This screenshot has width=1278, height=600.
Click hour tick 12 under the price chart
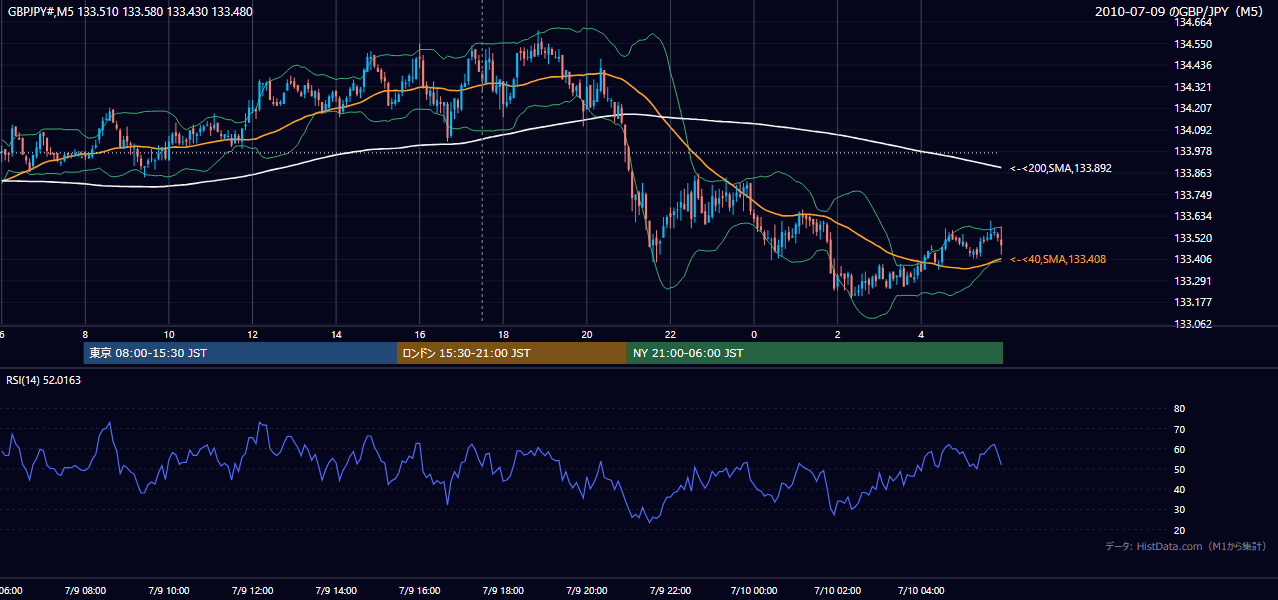252,334
